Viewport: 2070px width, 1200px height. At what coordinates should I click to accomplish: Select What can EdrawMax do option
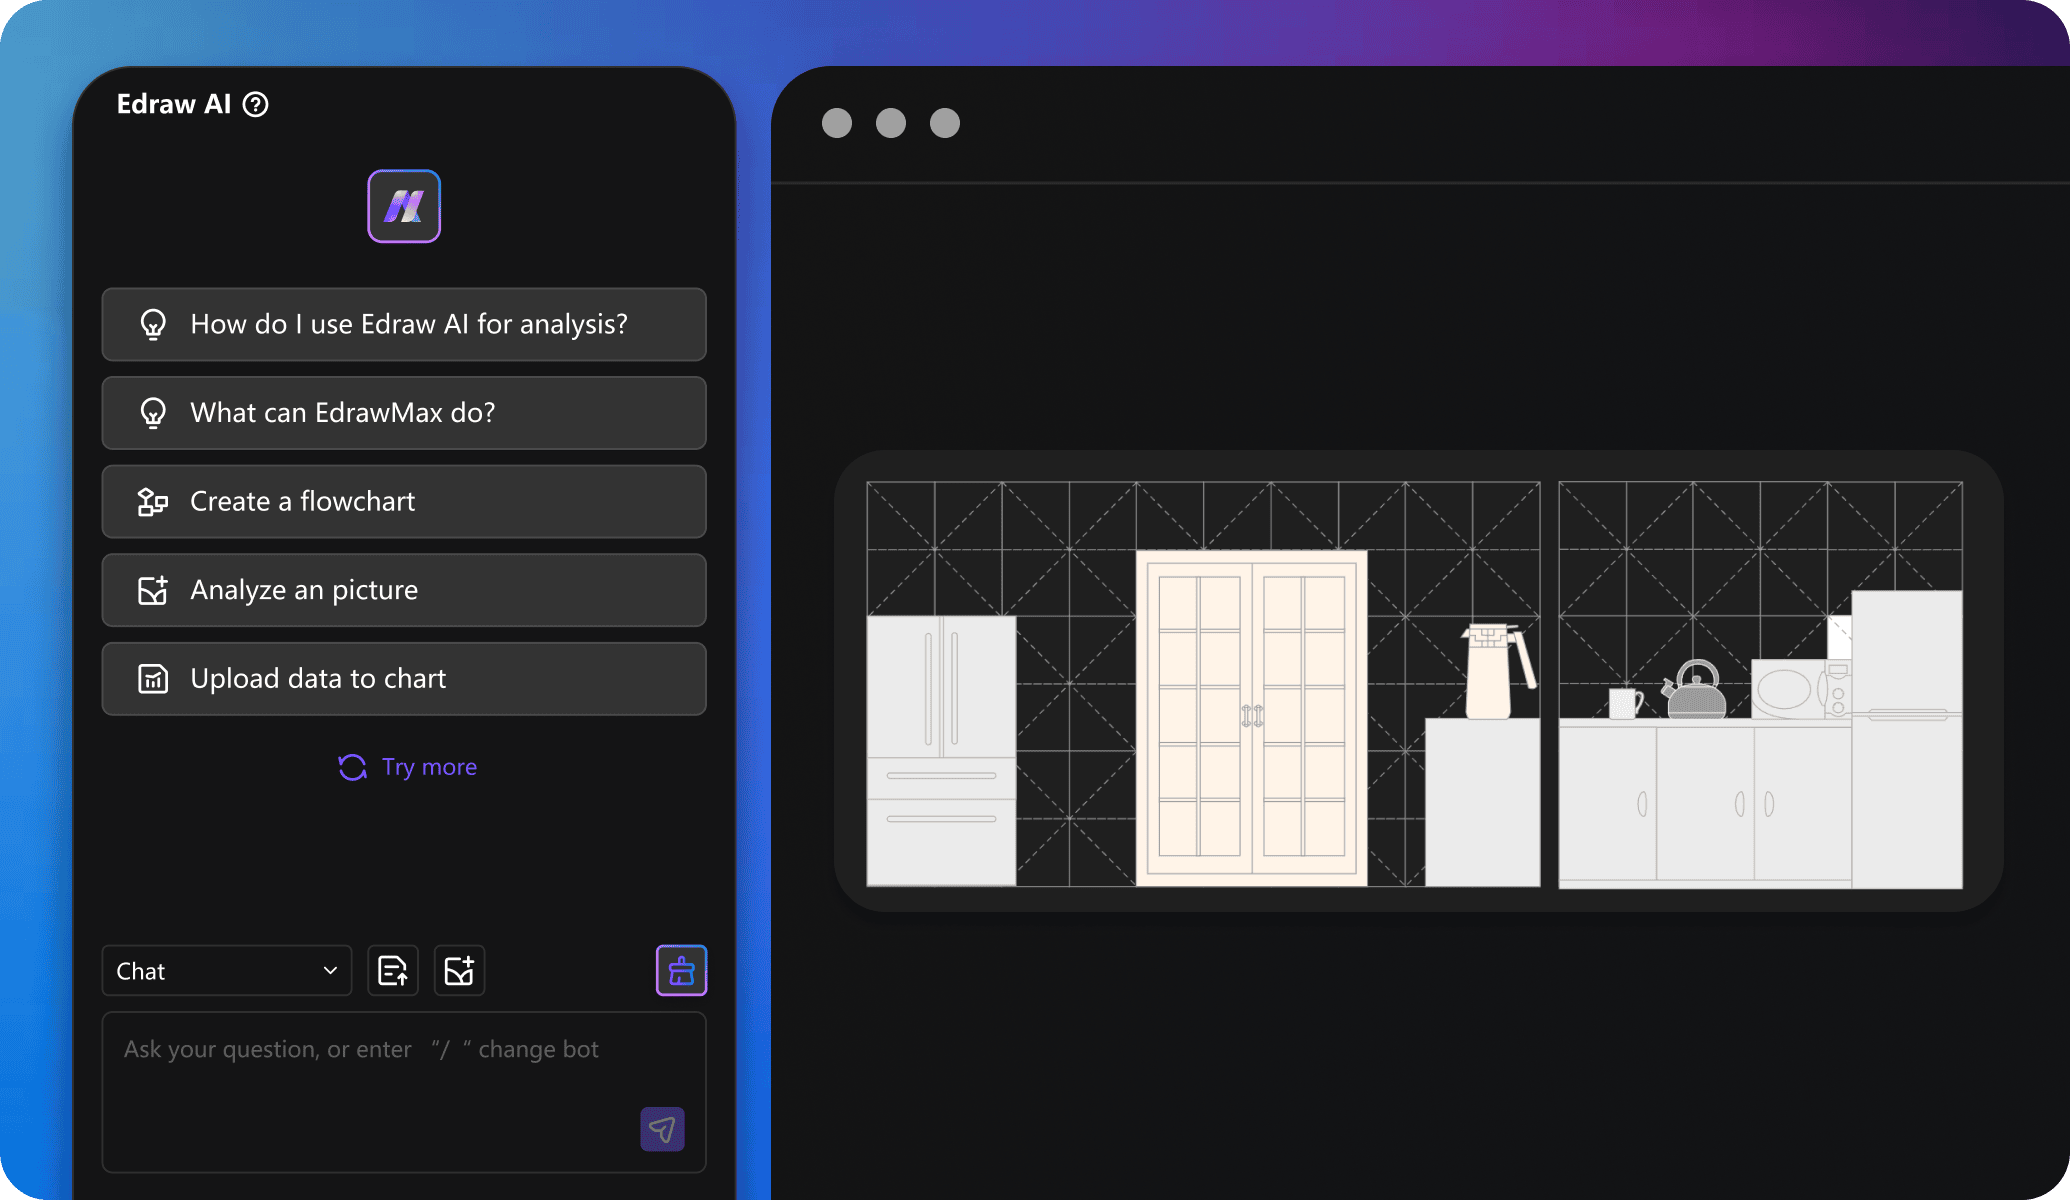click(404, 413)
